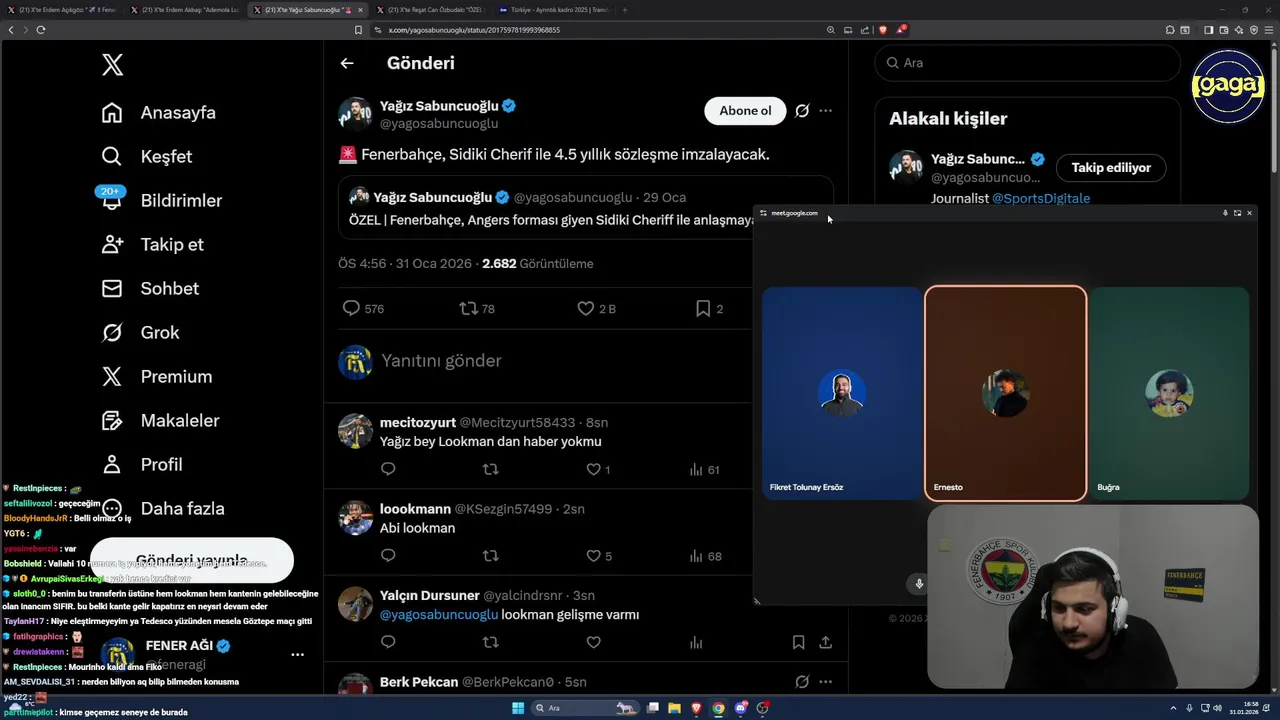Bookmark the main post showing 2

tap(703, 309)
